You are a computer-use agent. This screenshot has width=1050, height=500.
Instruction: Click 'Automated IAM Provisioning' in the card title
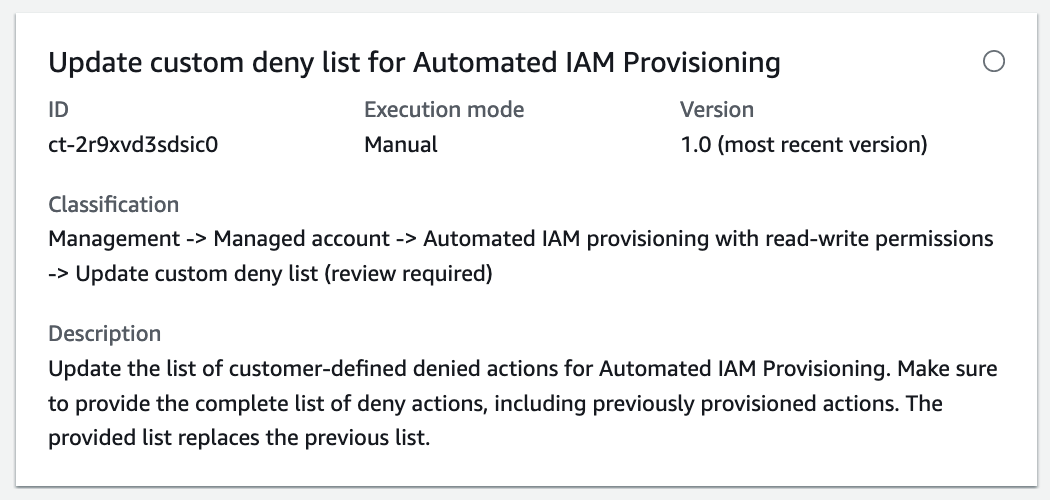596,63
